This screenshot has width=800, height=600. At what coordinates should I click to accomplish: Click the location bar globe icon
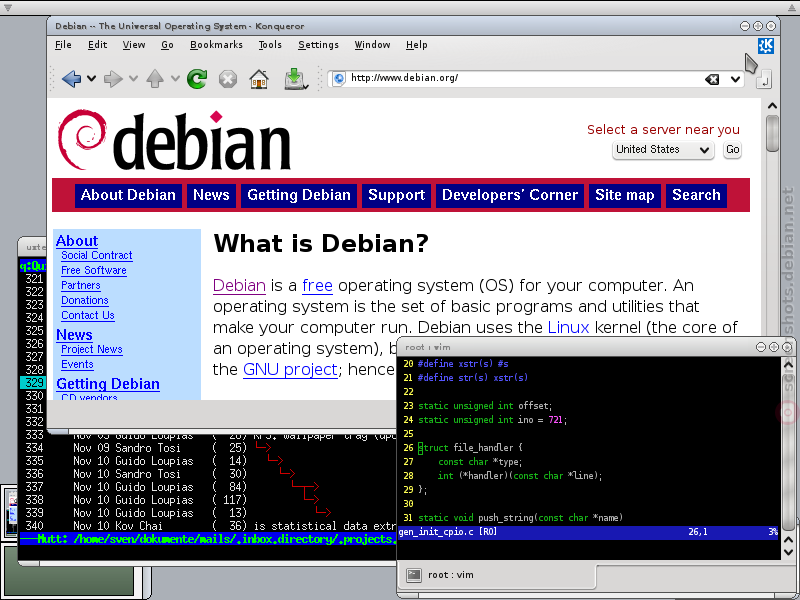click(x=339, y=78)
